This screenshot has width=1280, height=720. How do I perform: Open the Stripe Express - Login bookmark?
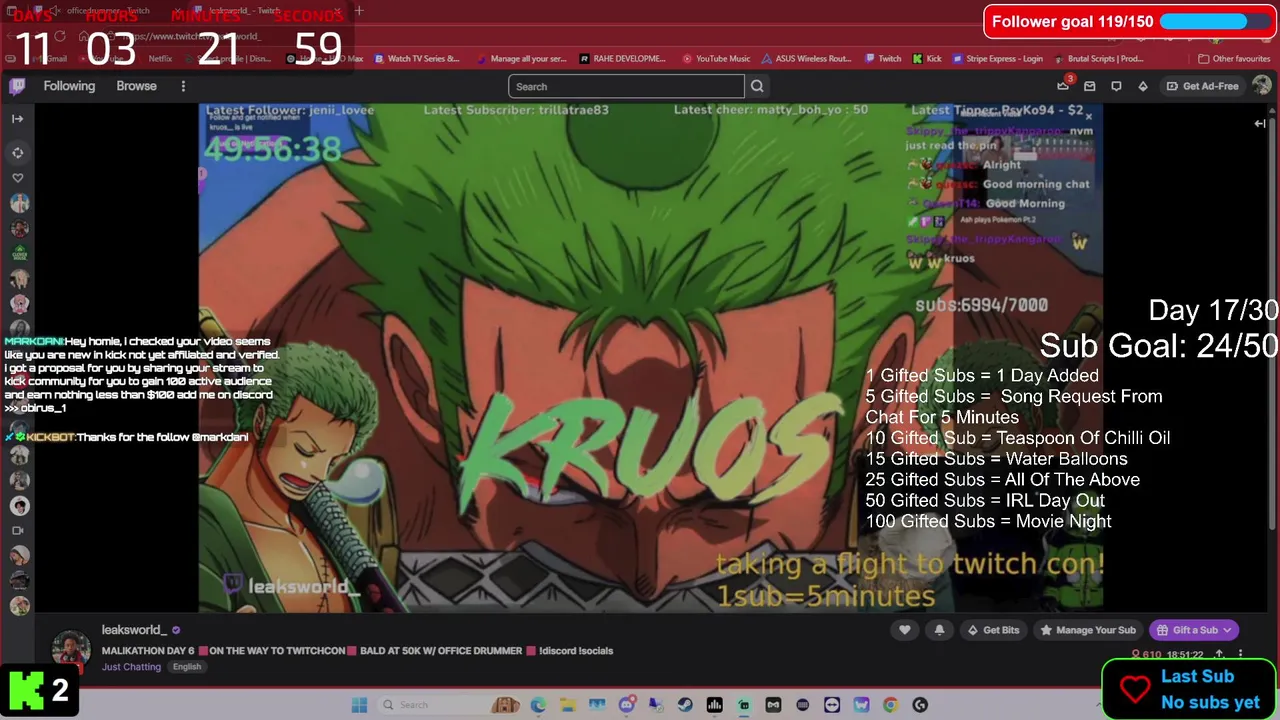(997, 59)
